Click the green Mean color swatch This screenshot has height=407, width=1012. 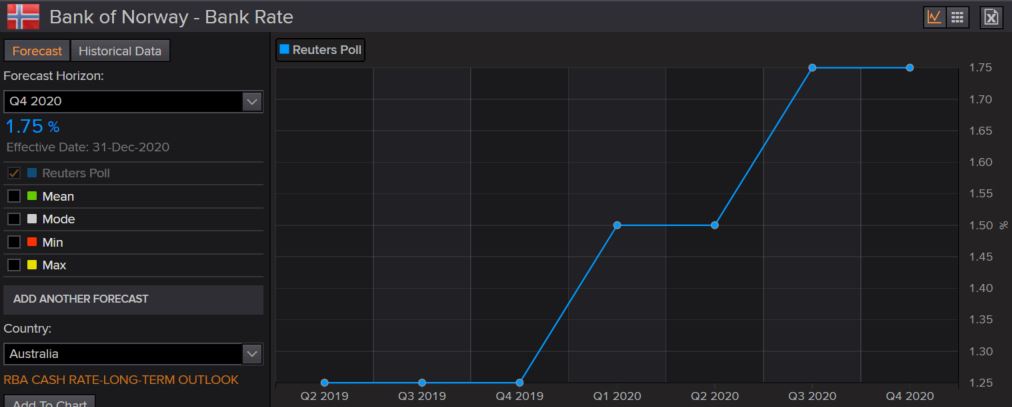click(32, 196)
